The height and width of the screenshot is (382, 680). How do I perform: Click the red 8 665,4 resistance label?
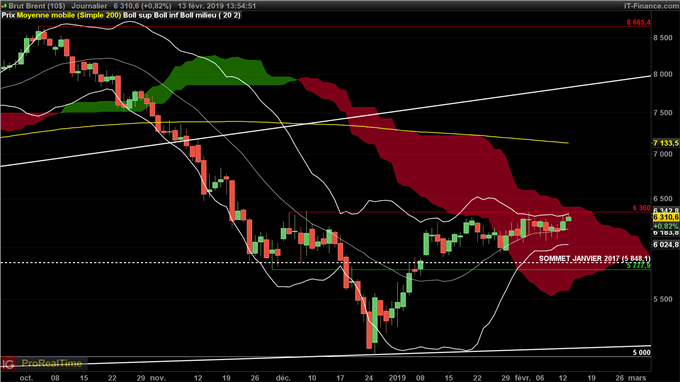638,23
